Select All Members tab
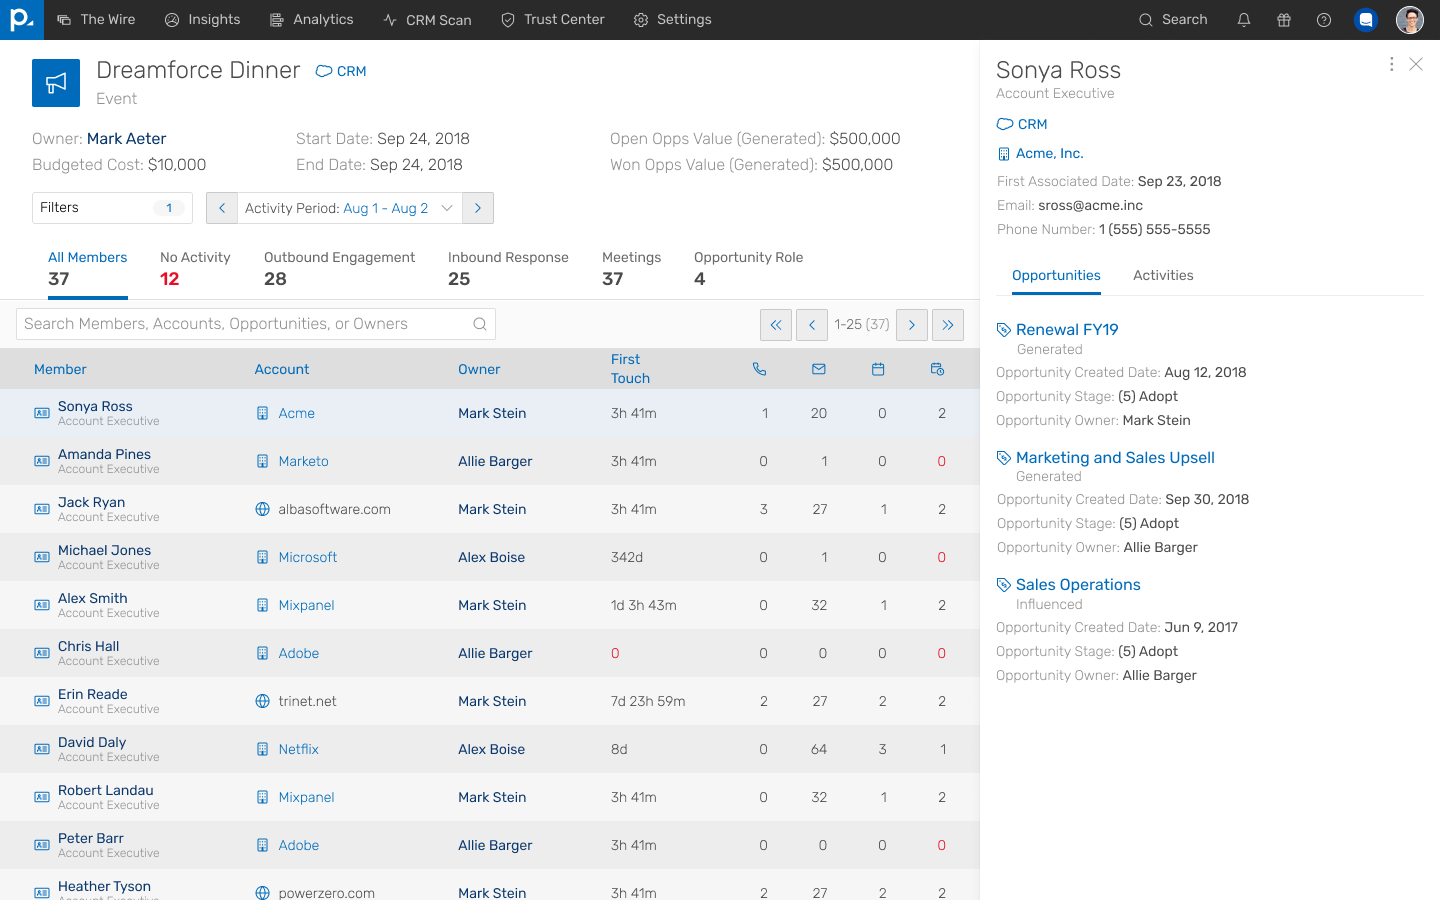Viewport: 1440px width, 900px height. pos(88,269)
